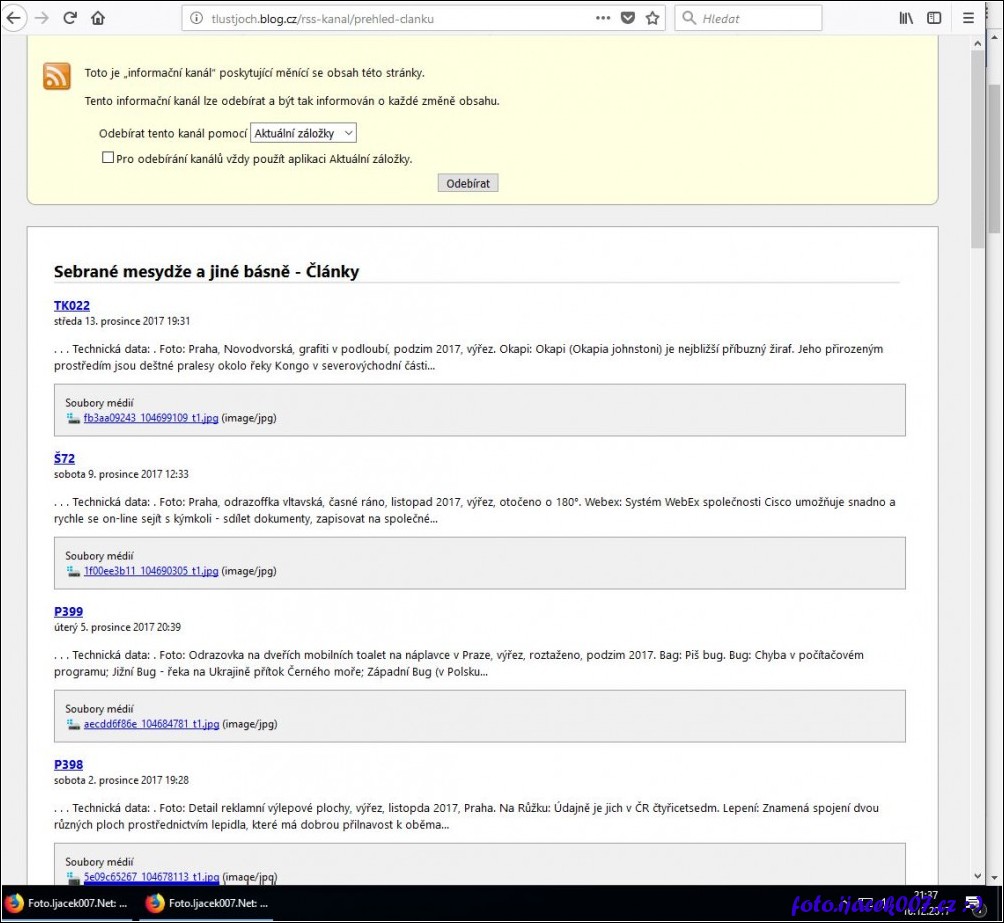Open the P399 article link
This screenshot has width=1004, height=923.
tap(68, 612)
